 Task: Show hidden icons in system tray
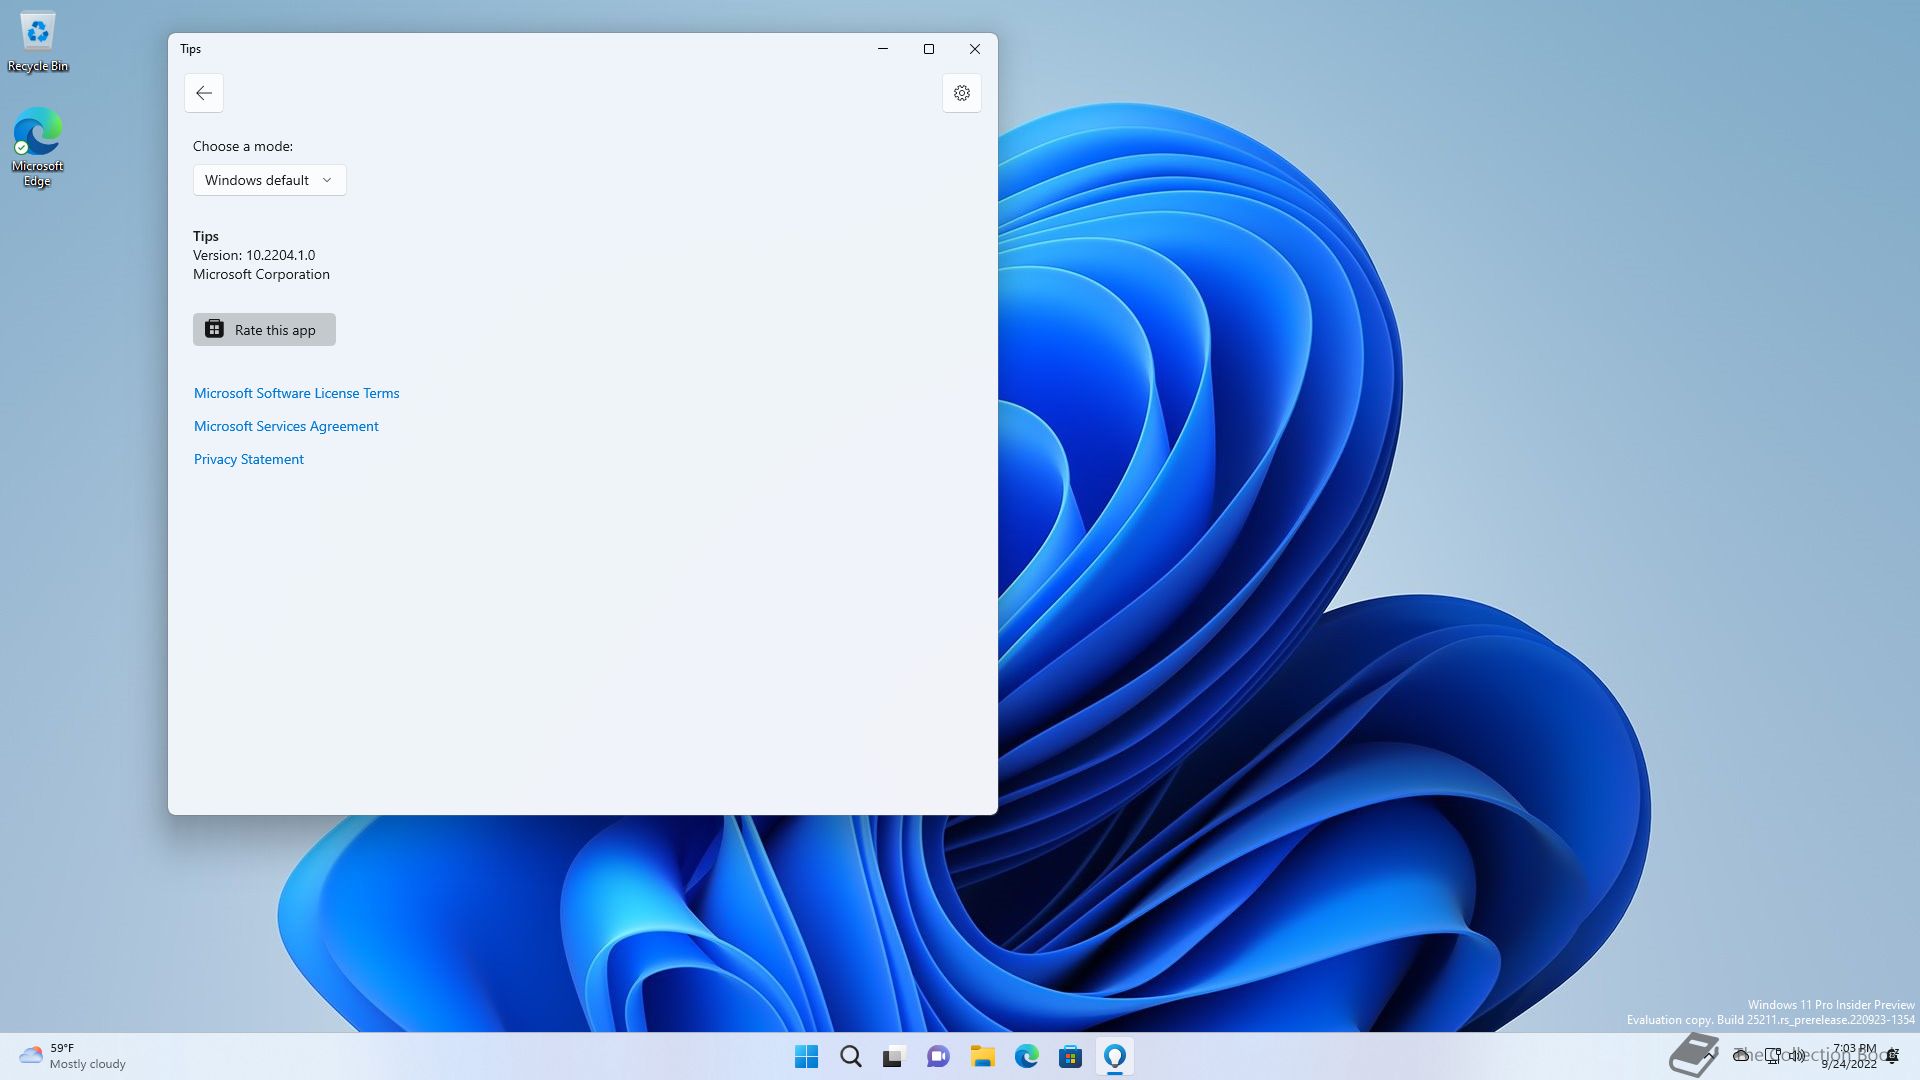1712,1055
